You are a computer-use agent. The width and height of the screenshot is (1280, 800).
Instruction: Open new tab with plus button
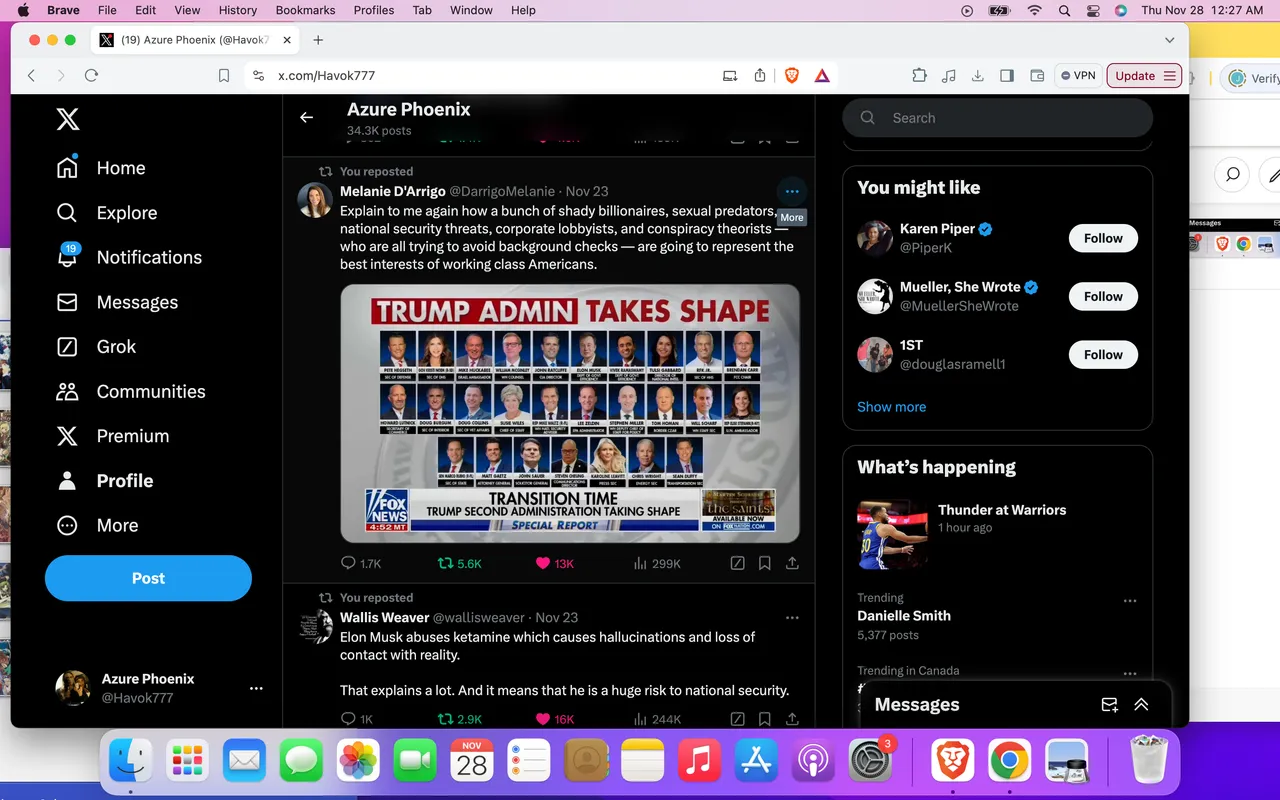tap(318, 40)
